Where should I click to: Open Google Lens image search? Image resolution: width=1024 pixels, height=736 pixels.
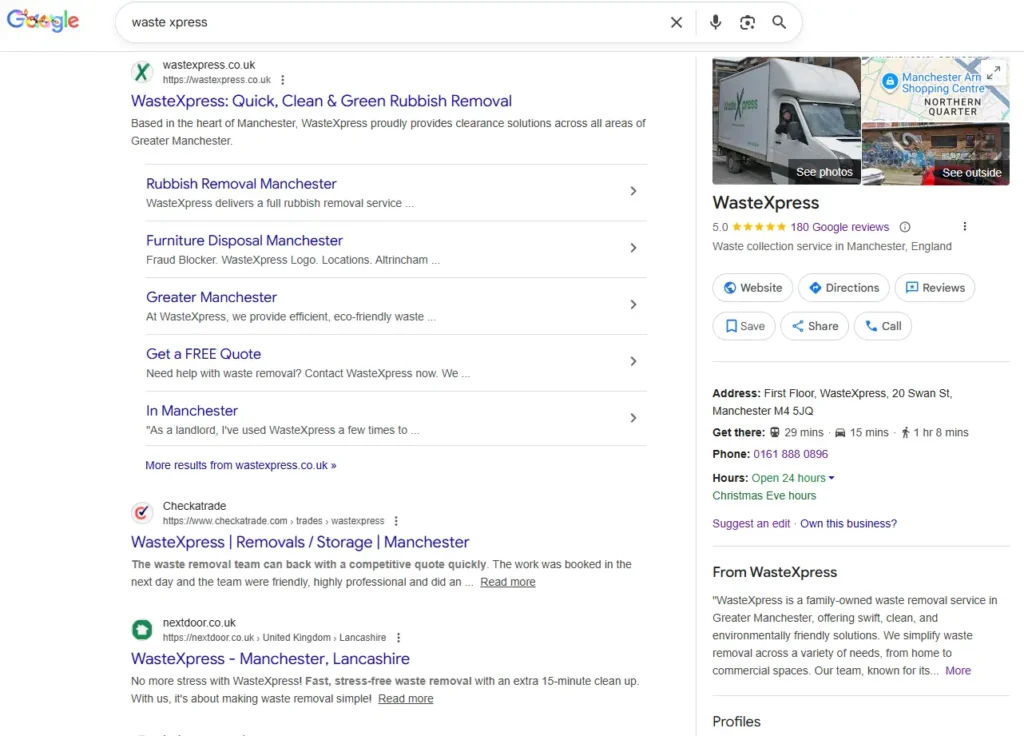[x=747, y=21]
